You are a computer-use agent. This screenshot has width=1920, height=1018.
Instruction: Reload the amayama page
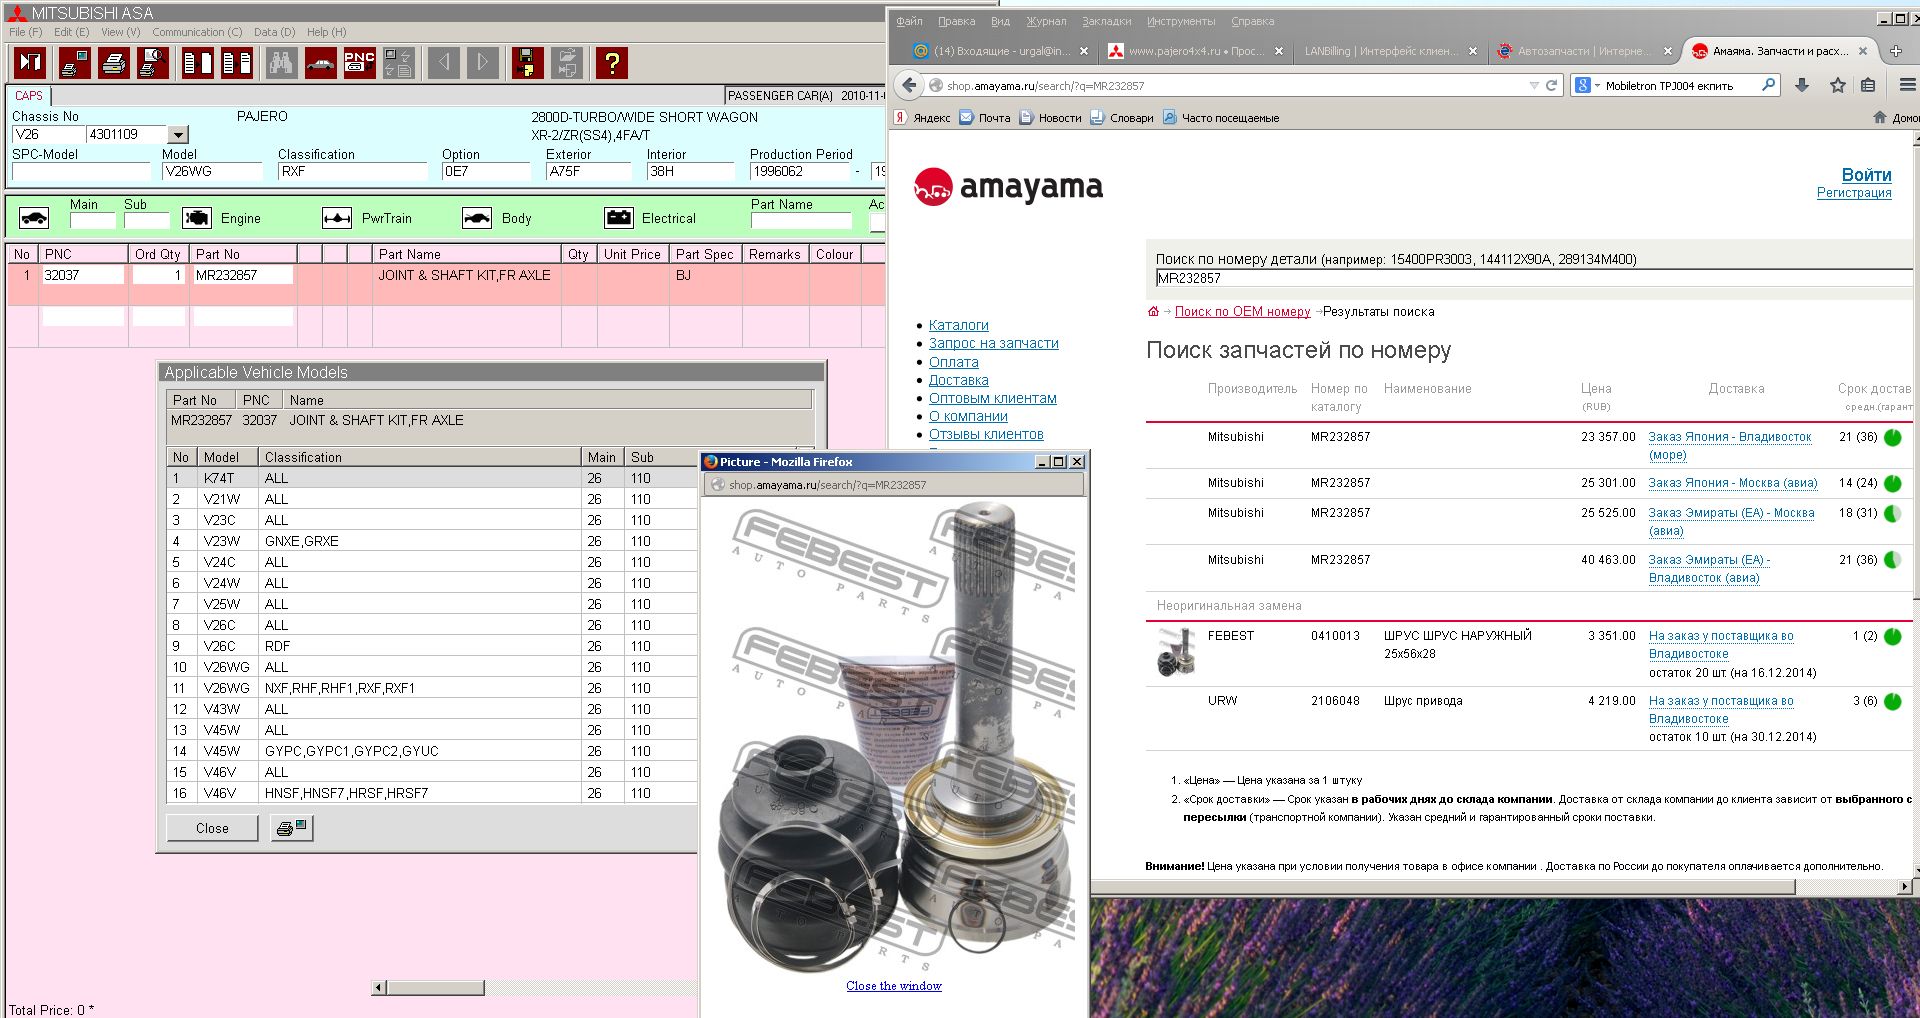pyautogui.click(x=1552, y=86)
